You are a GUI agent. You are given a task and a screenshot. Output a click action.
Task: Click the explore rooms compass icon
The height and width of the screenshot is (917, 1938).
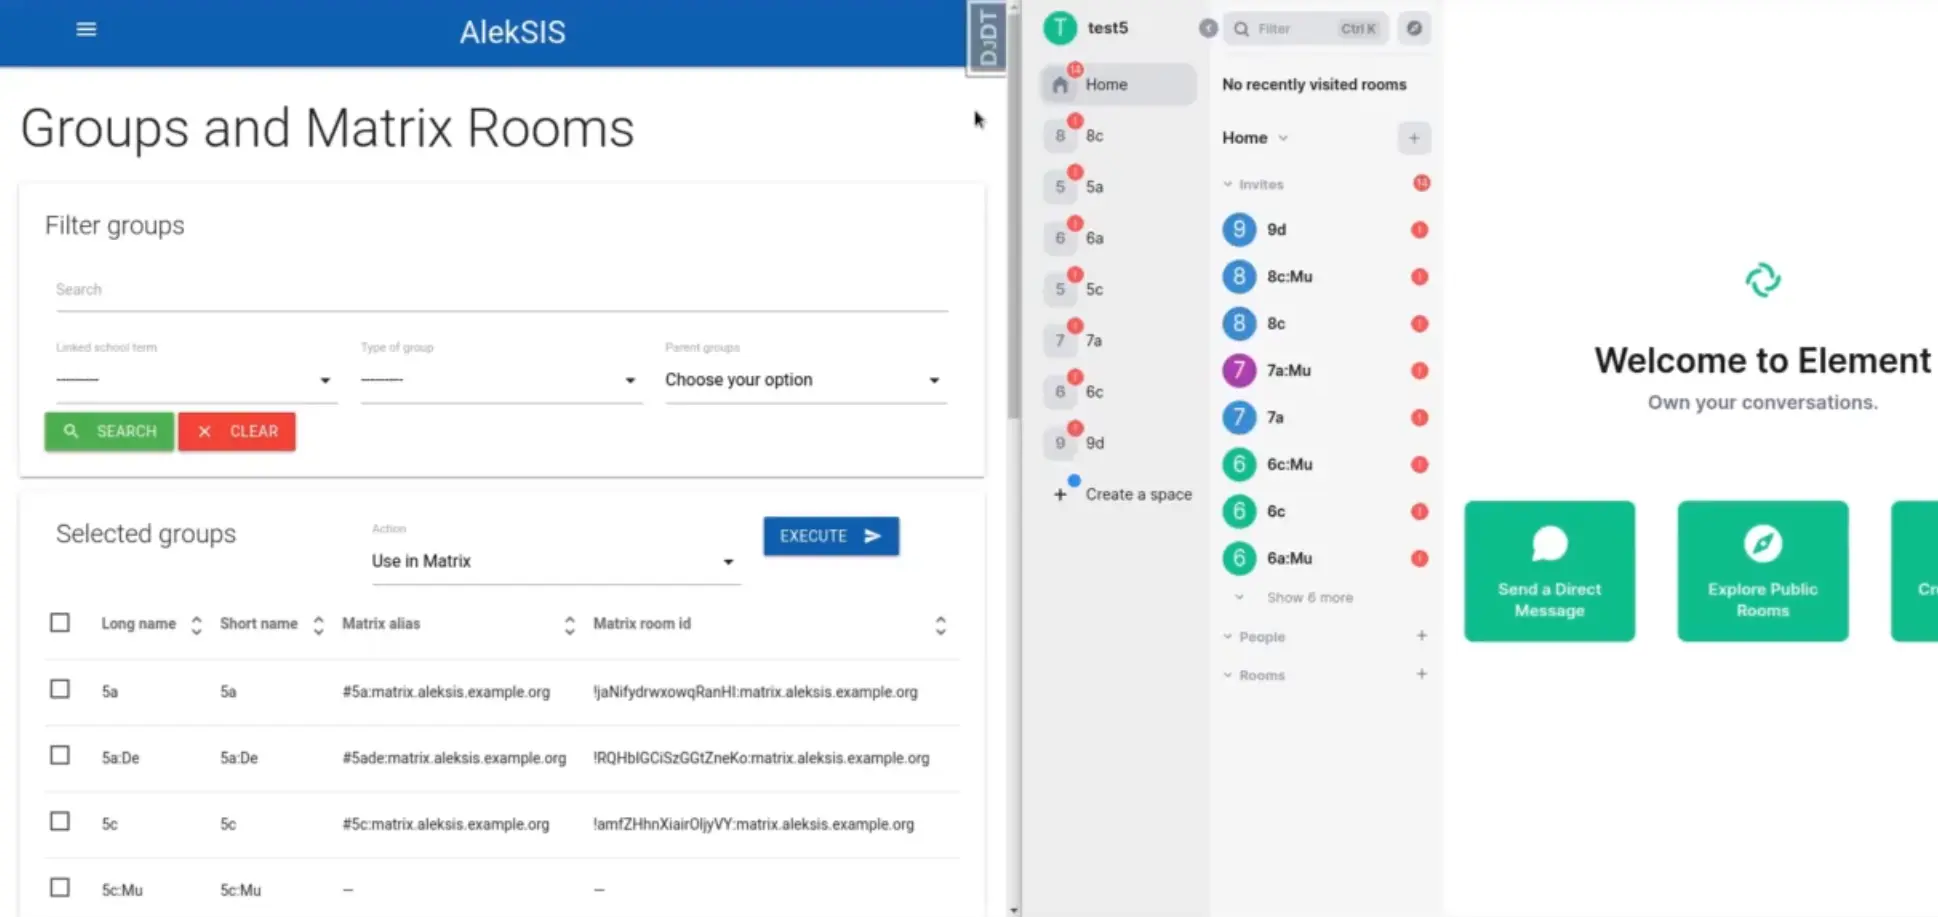pos(1413,28)
